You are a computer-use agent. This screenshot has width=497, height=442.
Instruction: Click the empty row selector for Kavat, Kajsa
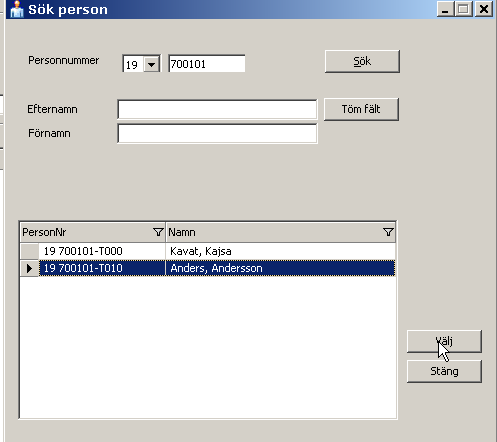[29, 251]
